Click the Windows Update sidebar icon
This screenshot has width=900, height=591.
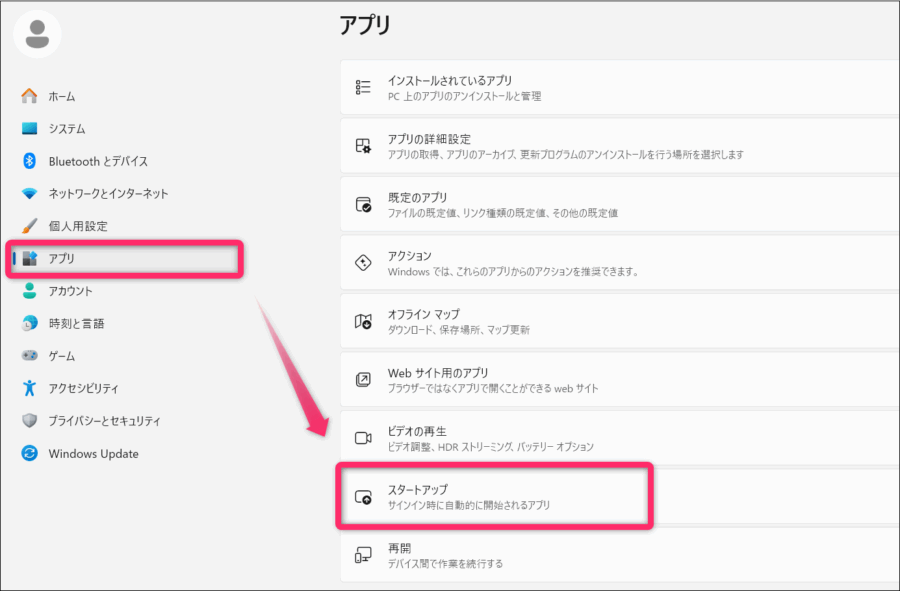coord(27,453)
